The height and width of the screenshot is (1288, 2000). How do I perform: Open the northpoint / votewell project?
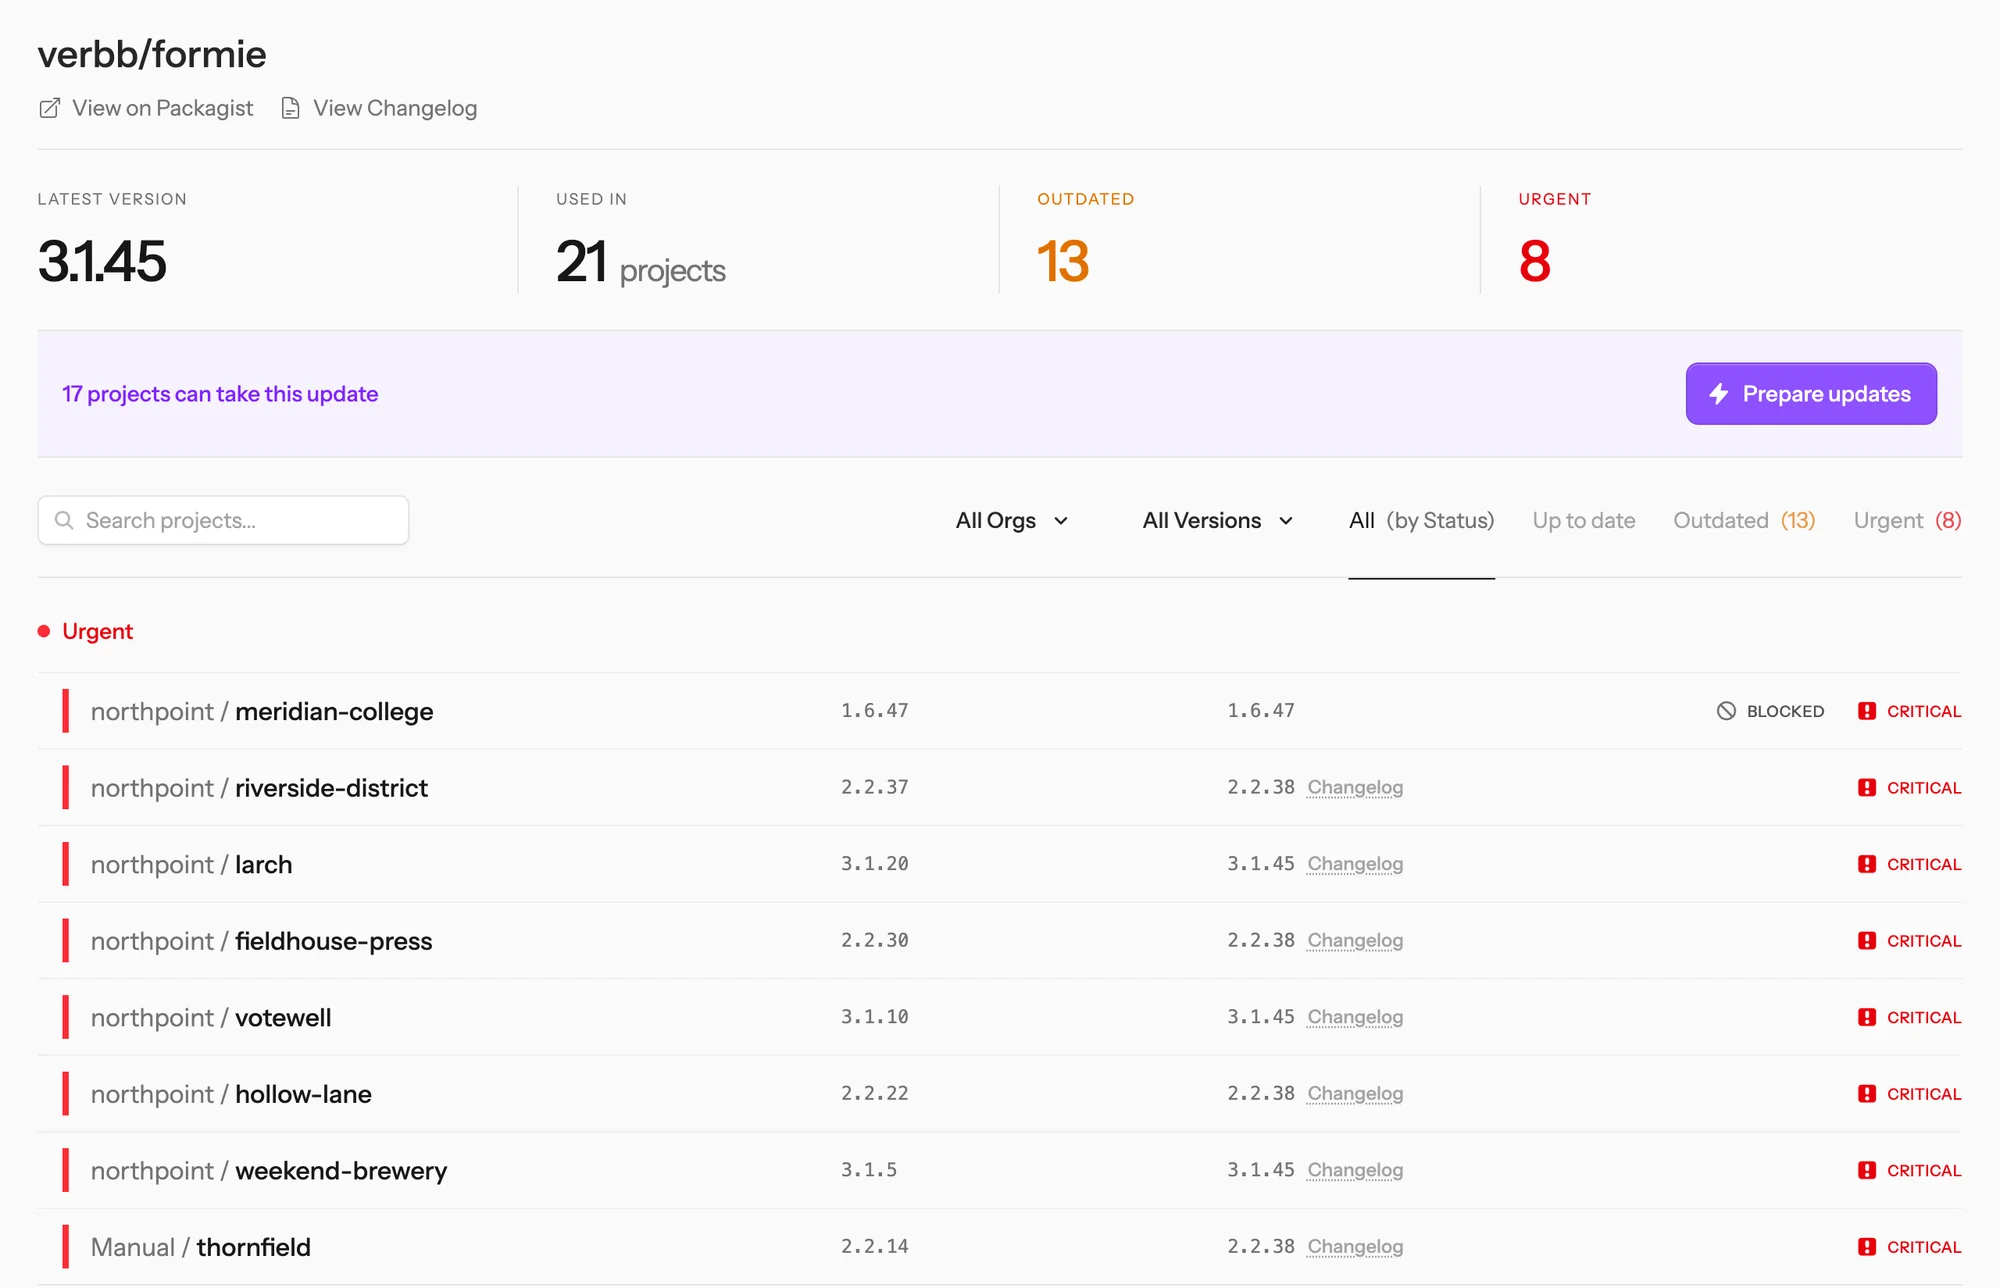click(211, 1018)
